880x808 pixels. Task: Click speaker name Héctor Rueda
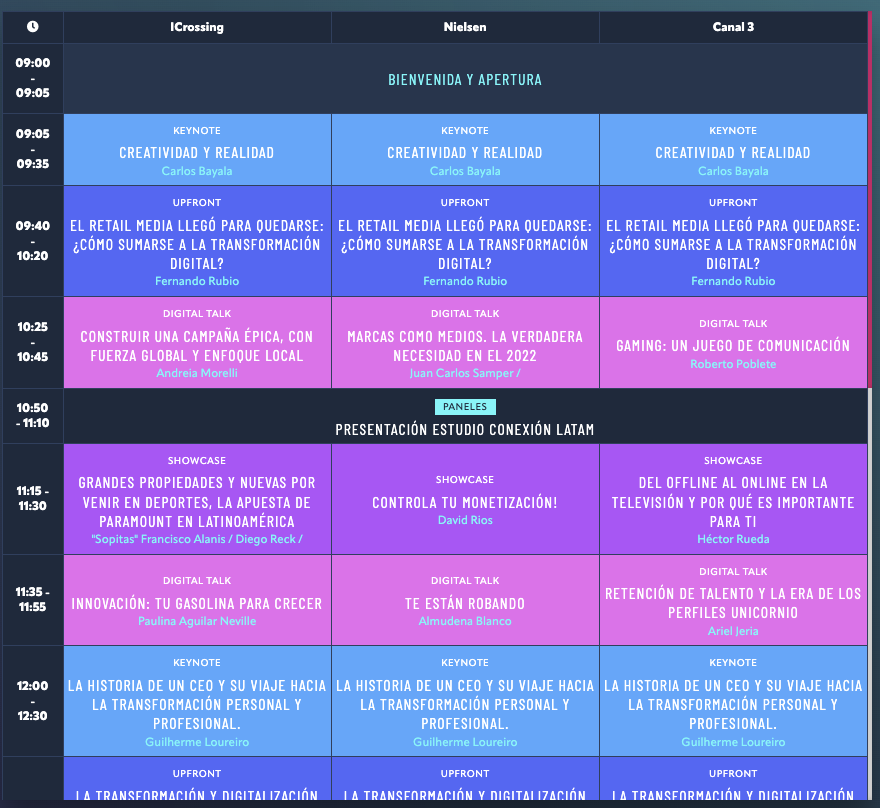pos(733,539)
